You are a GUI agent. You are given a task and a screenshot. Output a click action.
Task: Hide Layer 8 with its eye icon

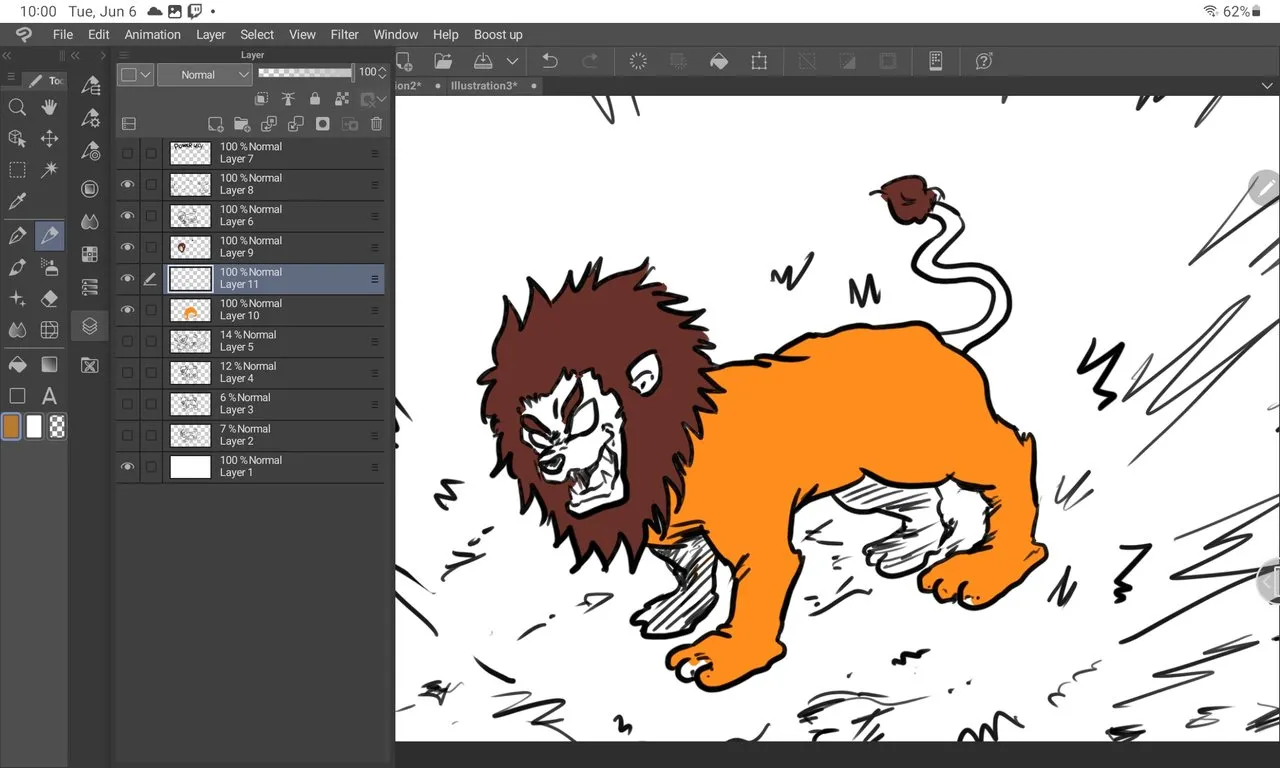[x=127, y=185]
